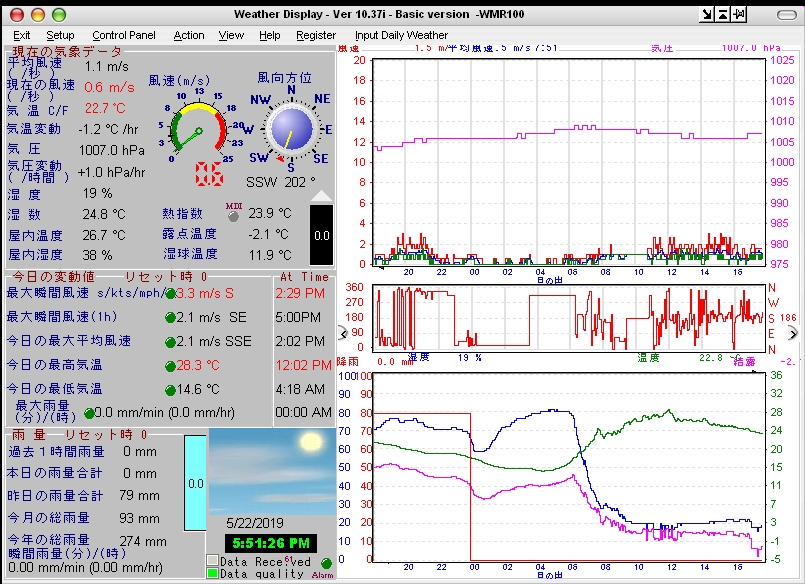Screen dimensions: 805x584
Task: Click the black 0.0 gauge box
Action: tap(321, 235)
